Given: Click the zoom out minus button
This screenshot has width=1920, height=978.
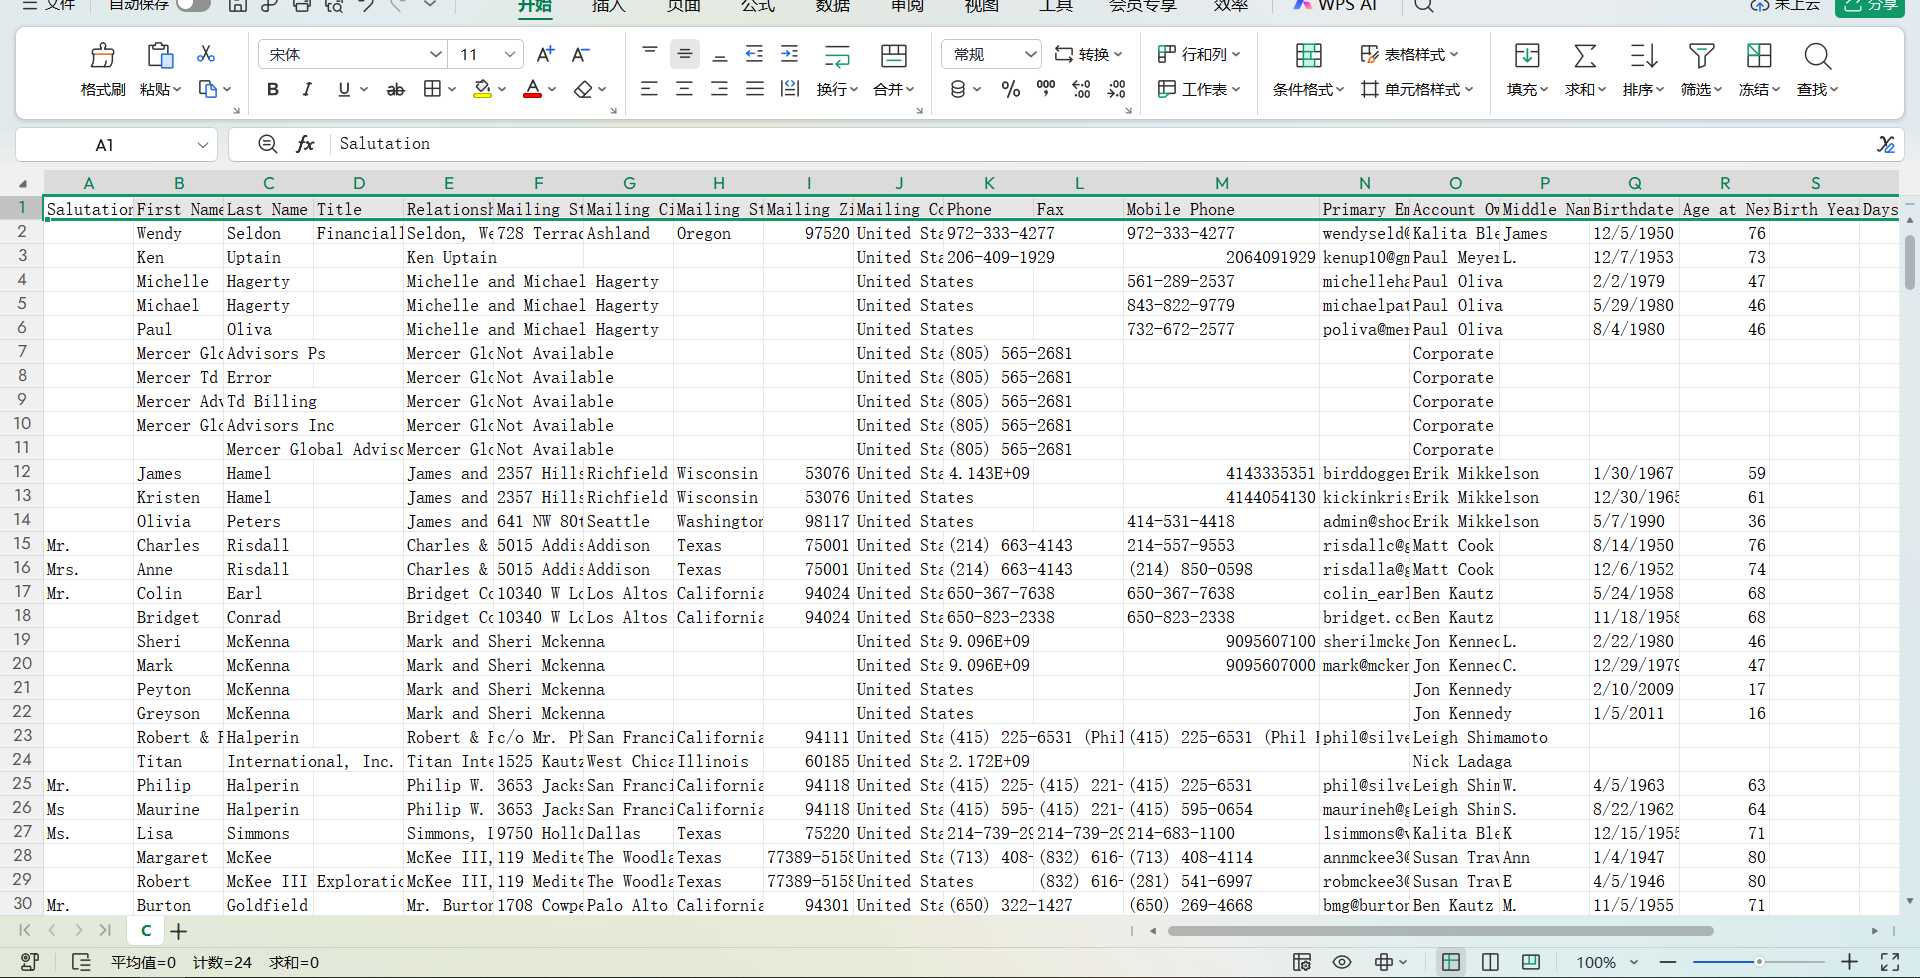Looking at the screenshot, I should [x=1667, y=962].
